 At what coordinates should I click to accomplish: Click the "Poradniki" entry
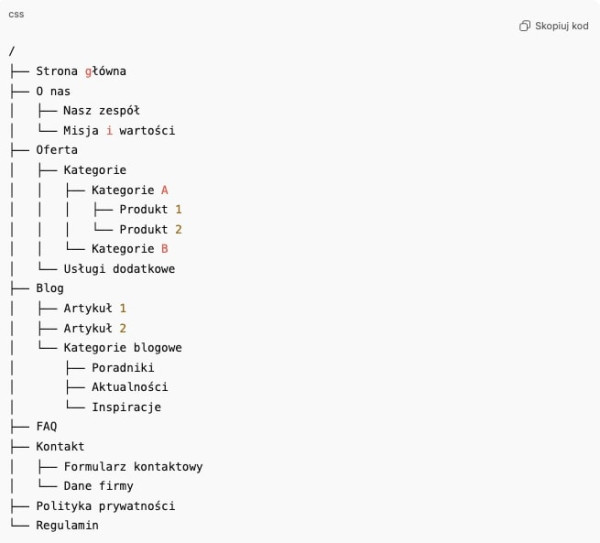tap(123, 368)
